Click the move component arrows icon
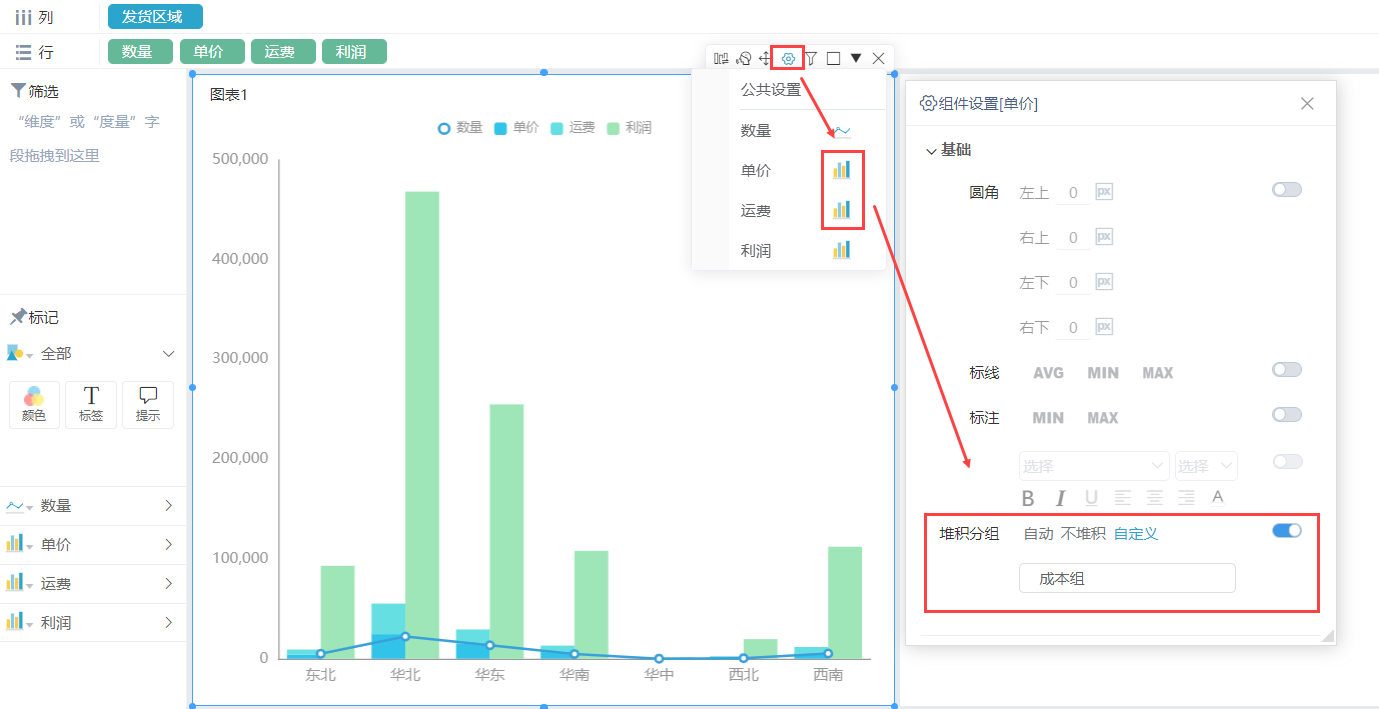 click(x=766, y=58)
